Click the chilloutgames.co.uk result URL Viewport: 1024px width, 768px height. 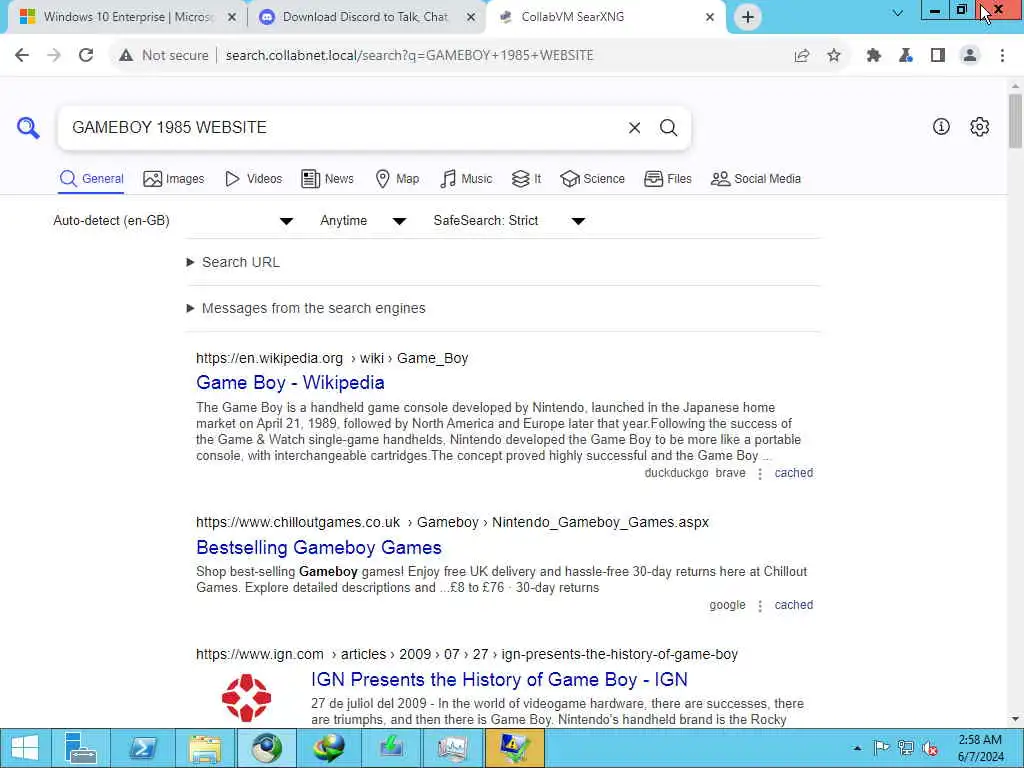[452, 522]
